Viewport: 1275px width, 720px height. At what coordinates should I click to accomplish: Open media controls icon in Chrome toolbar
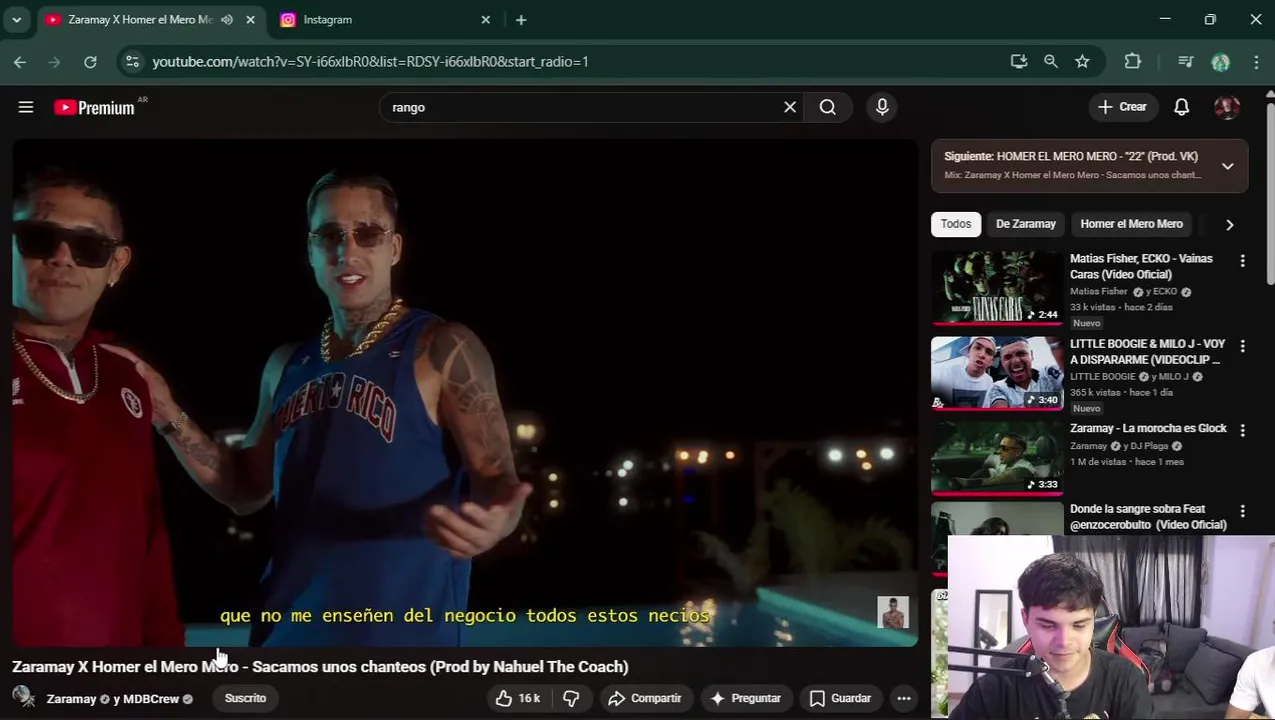1186,62
